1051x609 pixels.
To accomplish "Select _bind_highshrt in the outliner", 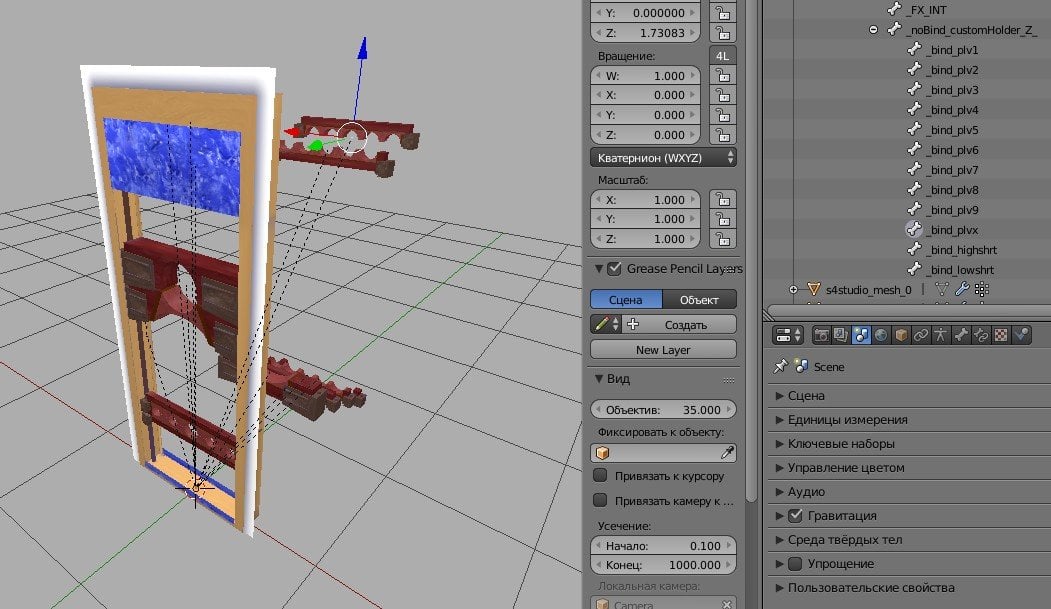I will pos(963,250).
